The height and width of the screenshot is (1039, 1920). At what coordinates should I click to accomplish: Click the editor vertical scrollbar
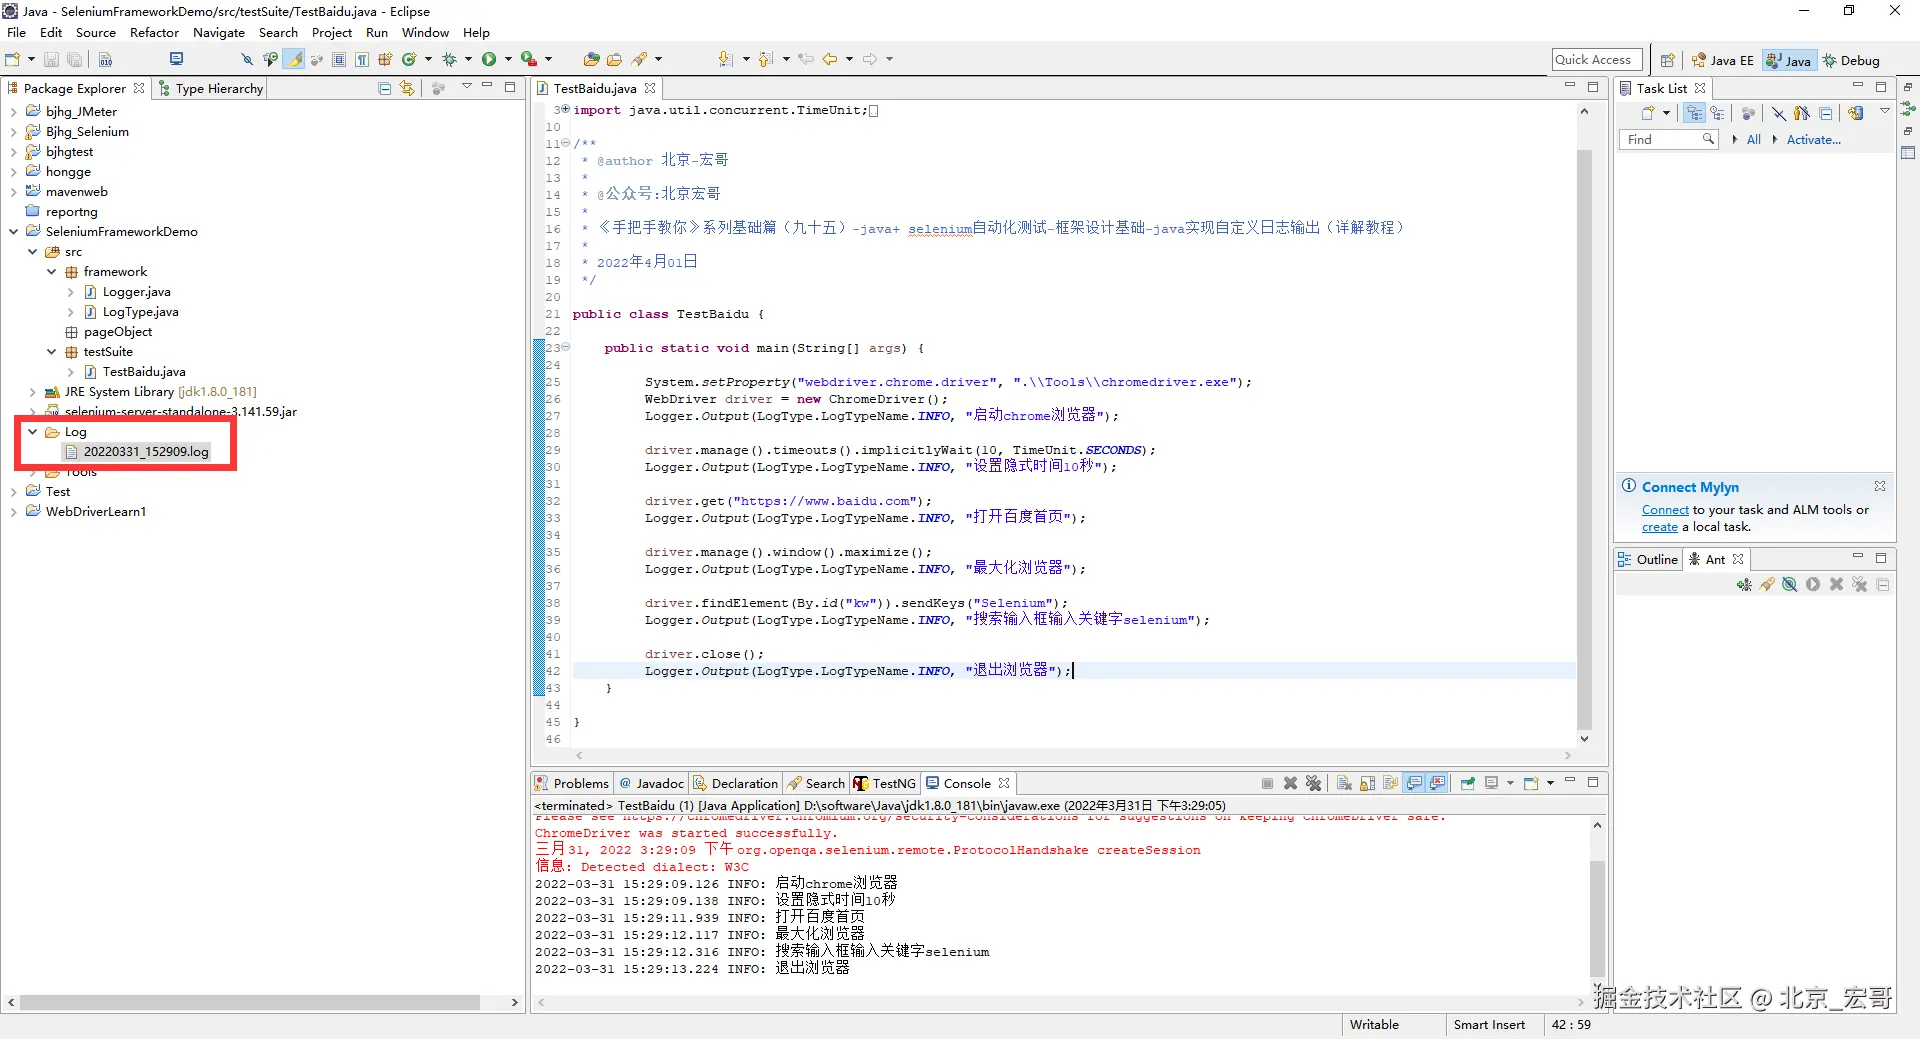point(1584,440)
